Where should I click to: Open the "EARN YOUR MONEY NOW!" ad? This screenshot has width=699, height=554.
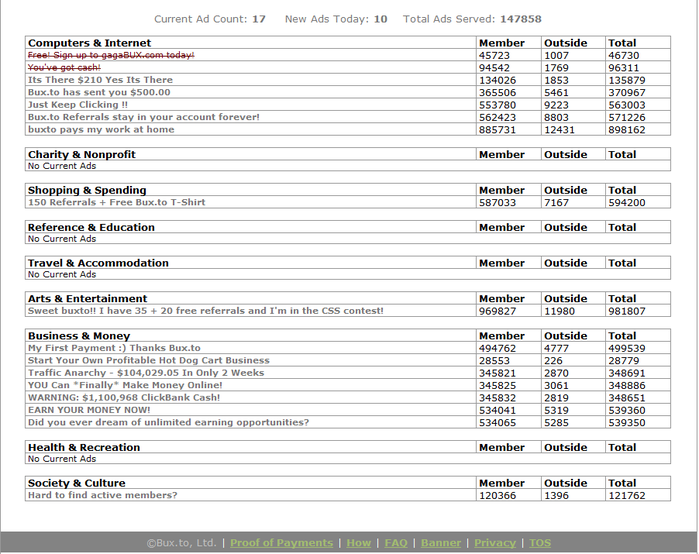[x=89, y=410]
